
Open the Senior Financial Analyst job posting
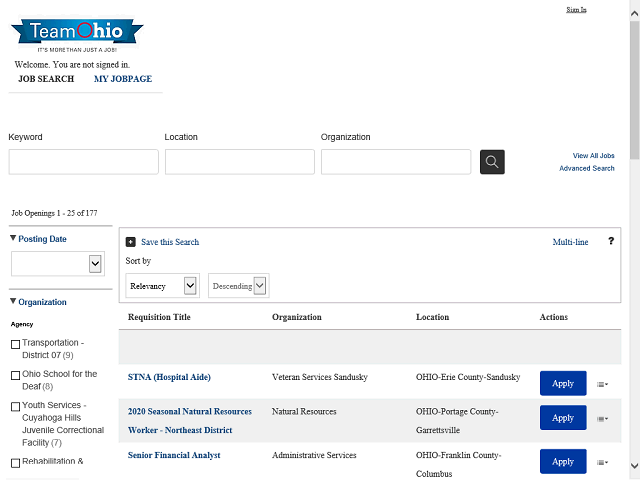click(x=174, y=455)
